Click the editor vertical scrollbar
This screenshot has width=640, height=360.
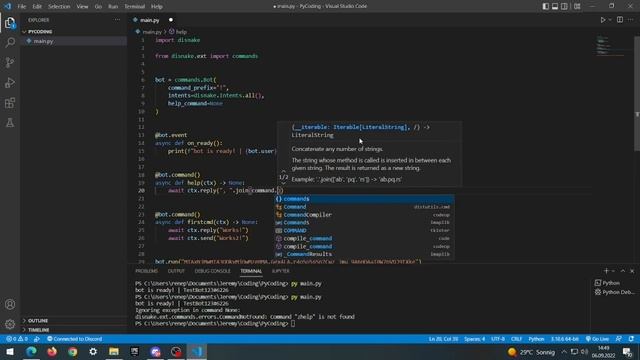point(637,93)
